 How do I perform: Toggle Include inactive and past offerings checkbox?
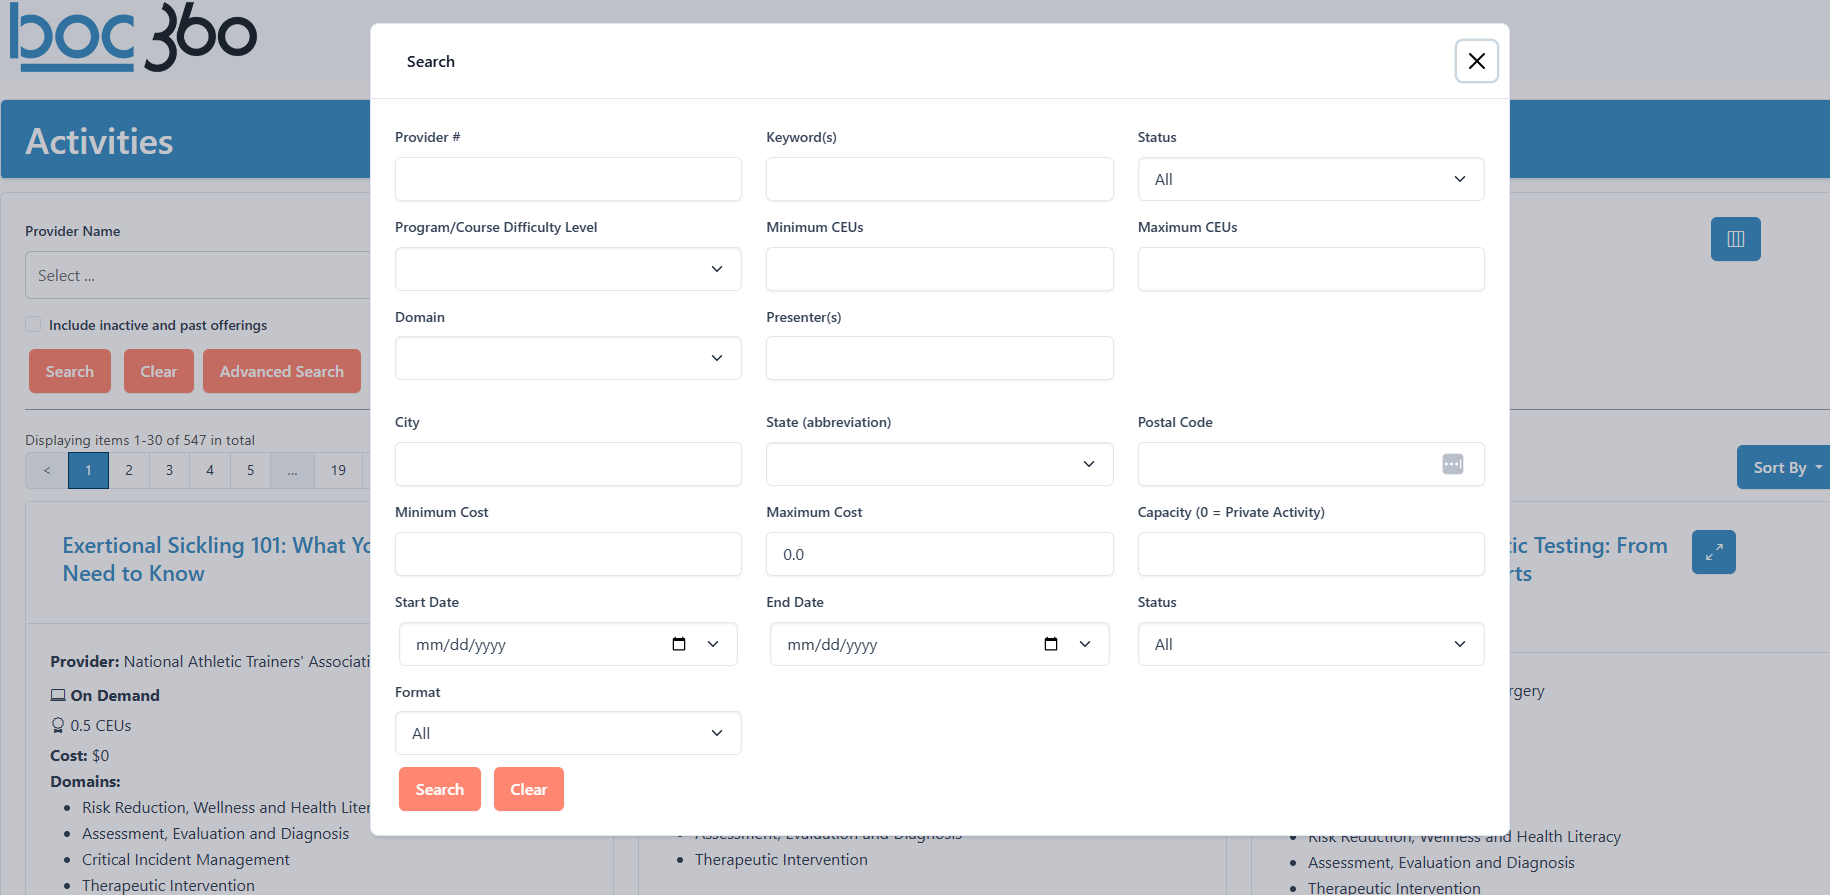(33, 324)
